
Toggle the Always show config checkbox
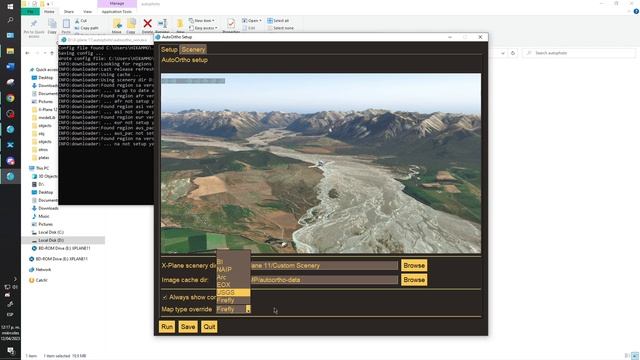[x=165, y=297]
